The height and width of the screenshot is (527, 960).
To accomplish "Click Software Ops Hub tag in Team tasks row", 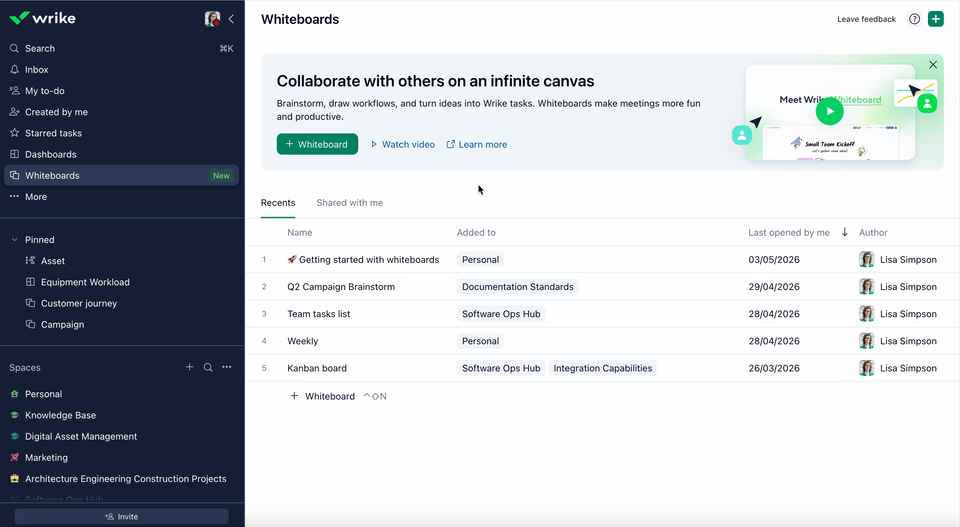I will (x=501, y=314).
